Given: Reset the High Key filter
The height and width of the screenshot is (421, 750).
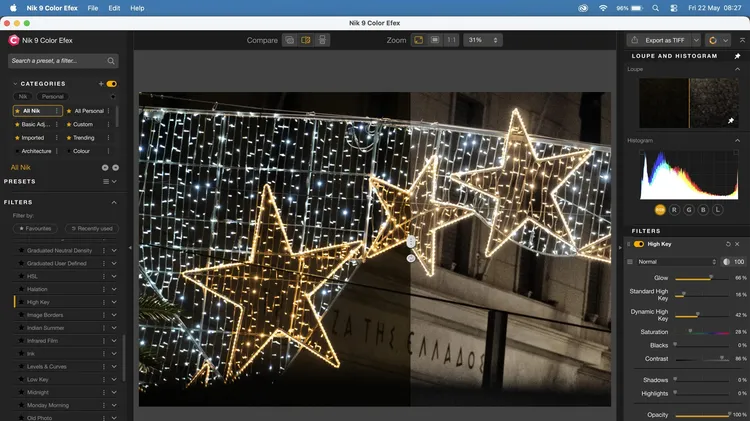Looking at the screenshot, I should [x=728, y=244].
